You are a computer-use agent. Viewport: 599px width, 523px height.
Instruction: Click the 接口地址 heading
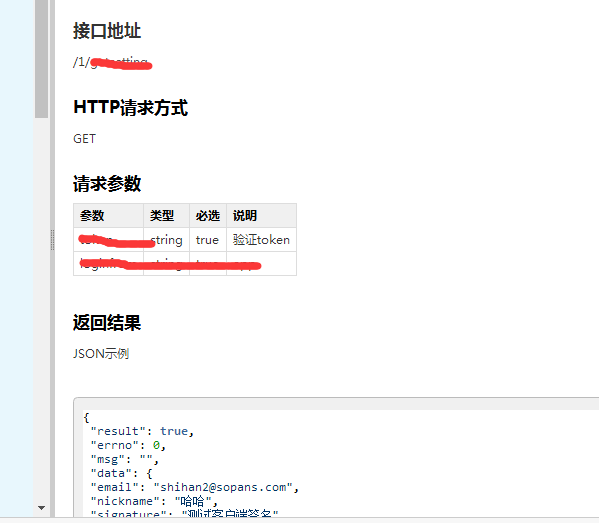[107, 31]
